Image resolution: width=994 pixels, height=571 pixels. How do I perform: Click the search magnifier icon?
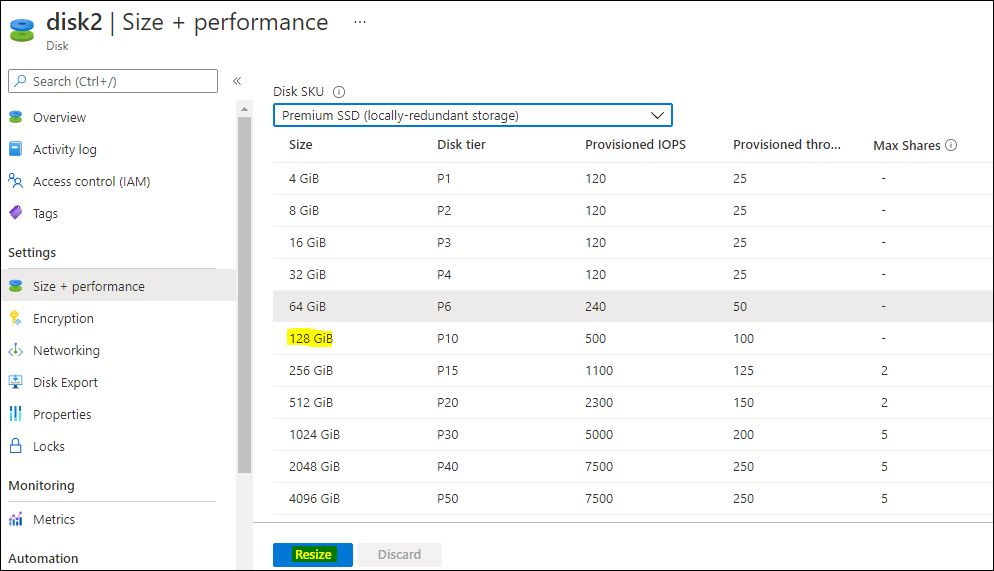coord(20,81)
